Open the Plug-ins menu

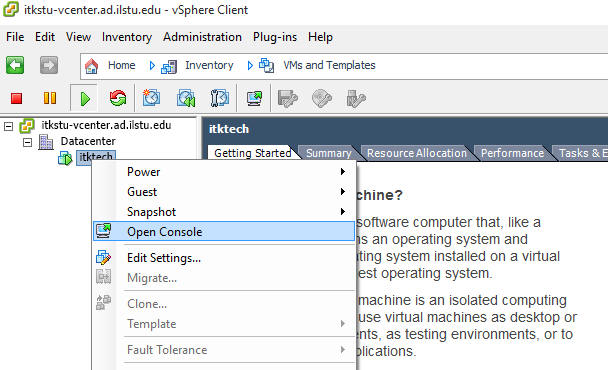pos(275,37)
